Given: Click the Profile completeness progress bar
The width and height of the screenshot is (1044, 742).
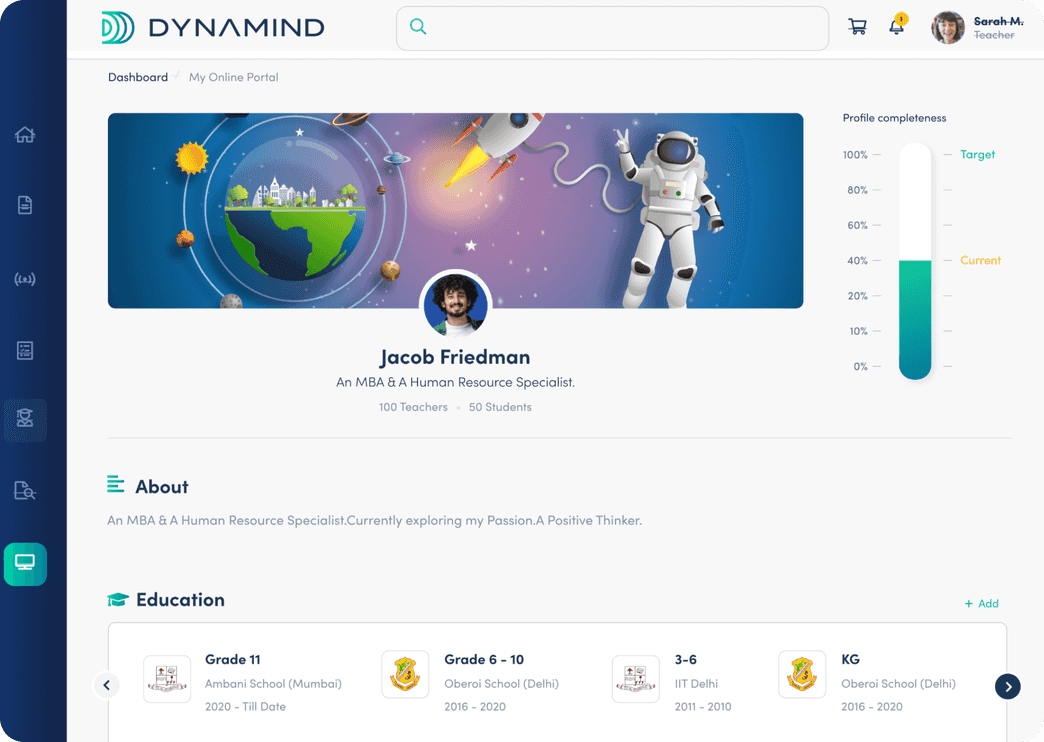Looking at the screenshot, I should [x=915, y=262].
